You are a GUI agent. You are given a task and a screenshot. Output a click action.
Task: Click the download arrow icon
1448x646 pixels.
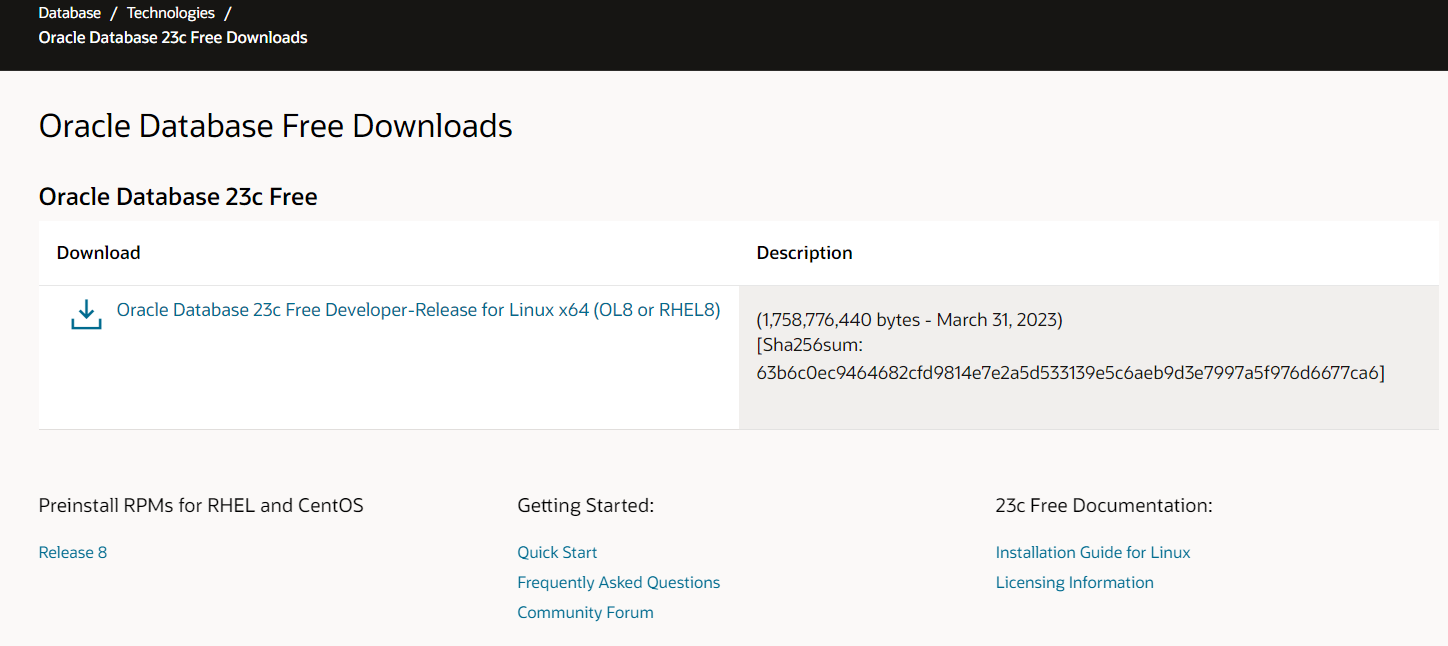coord(86,314)
